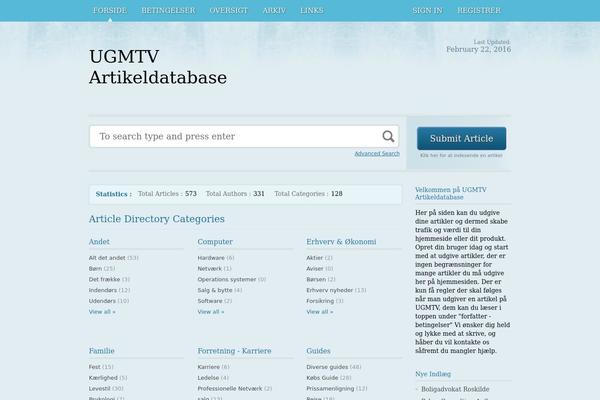The image size is (600, 400).
Task: Select the Hardware subcategory
Action: (x=211, y=258)
